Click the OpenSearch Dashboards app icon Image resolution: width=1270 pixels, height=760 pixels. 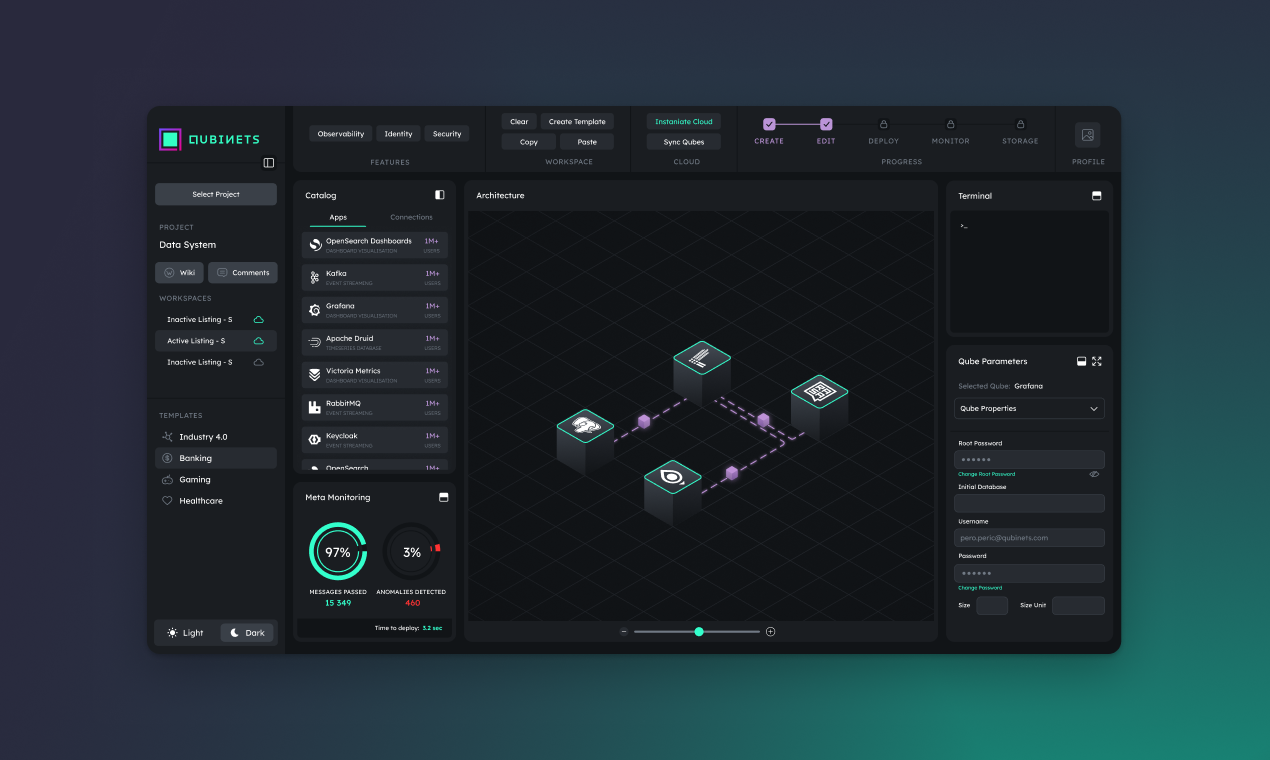pyautogui.click(x=315, y=244)
